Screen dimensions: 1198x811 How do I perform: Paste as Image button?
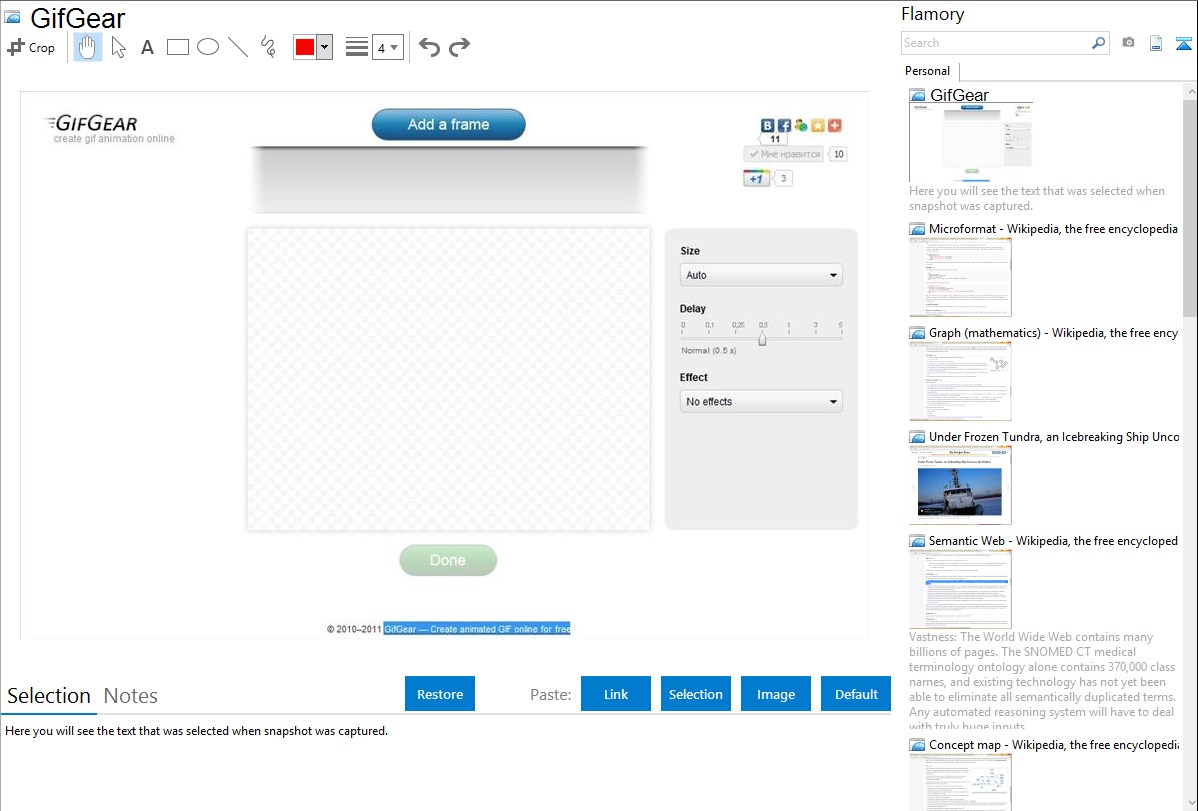776,694
